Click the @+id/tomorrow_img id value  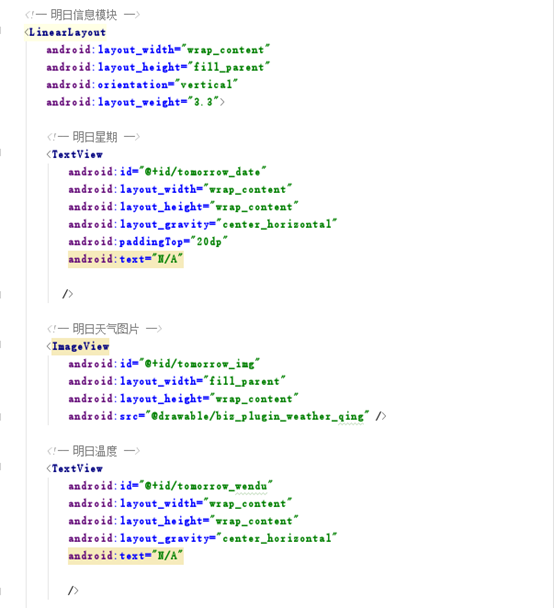coord(199,364)
